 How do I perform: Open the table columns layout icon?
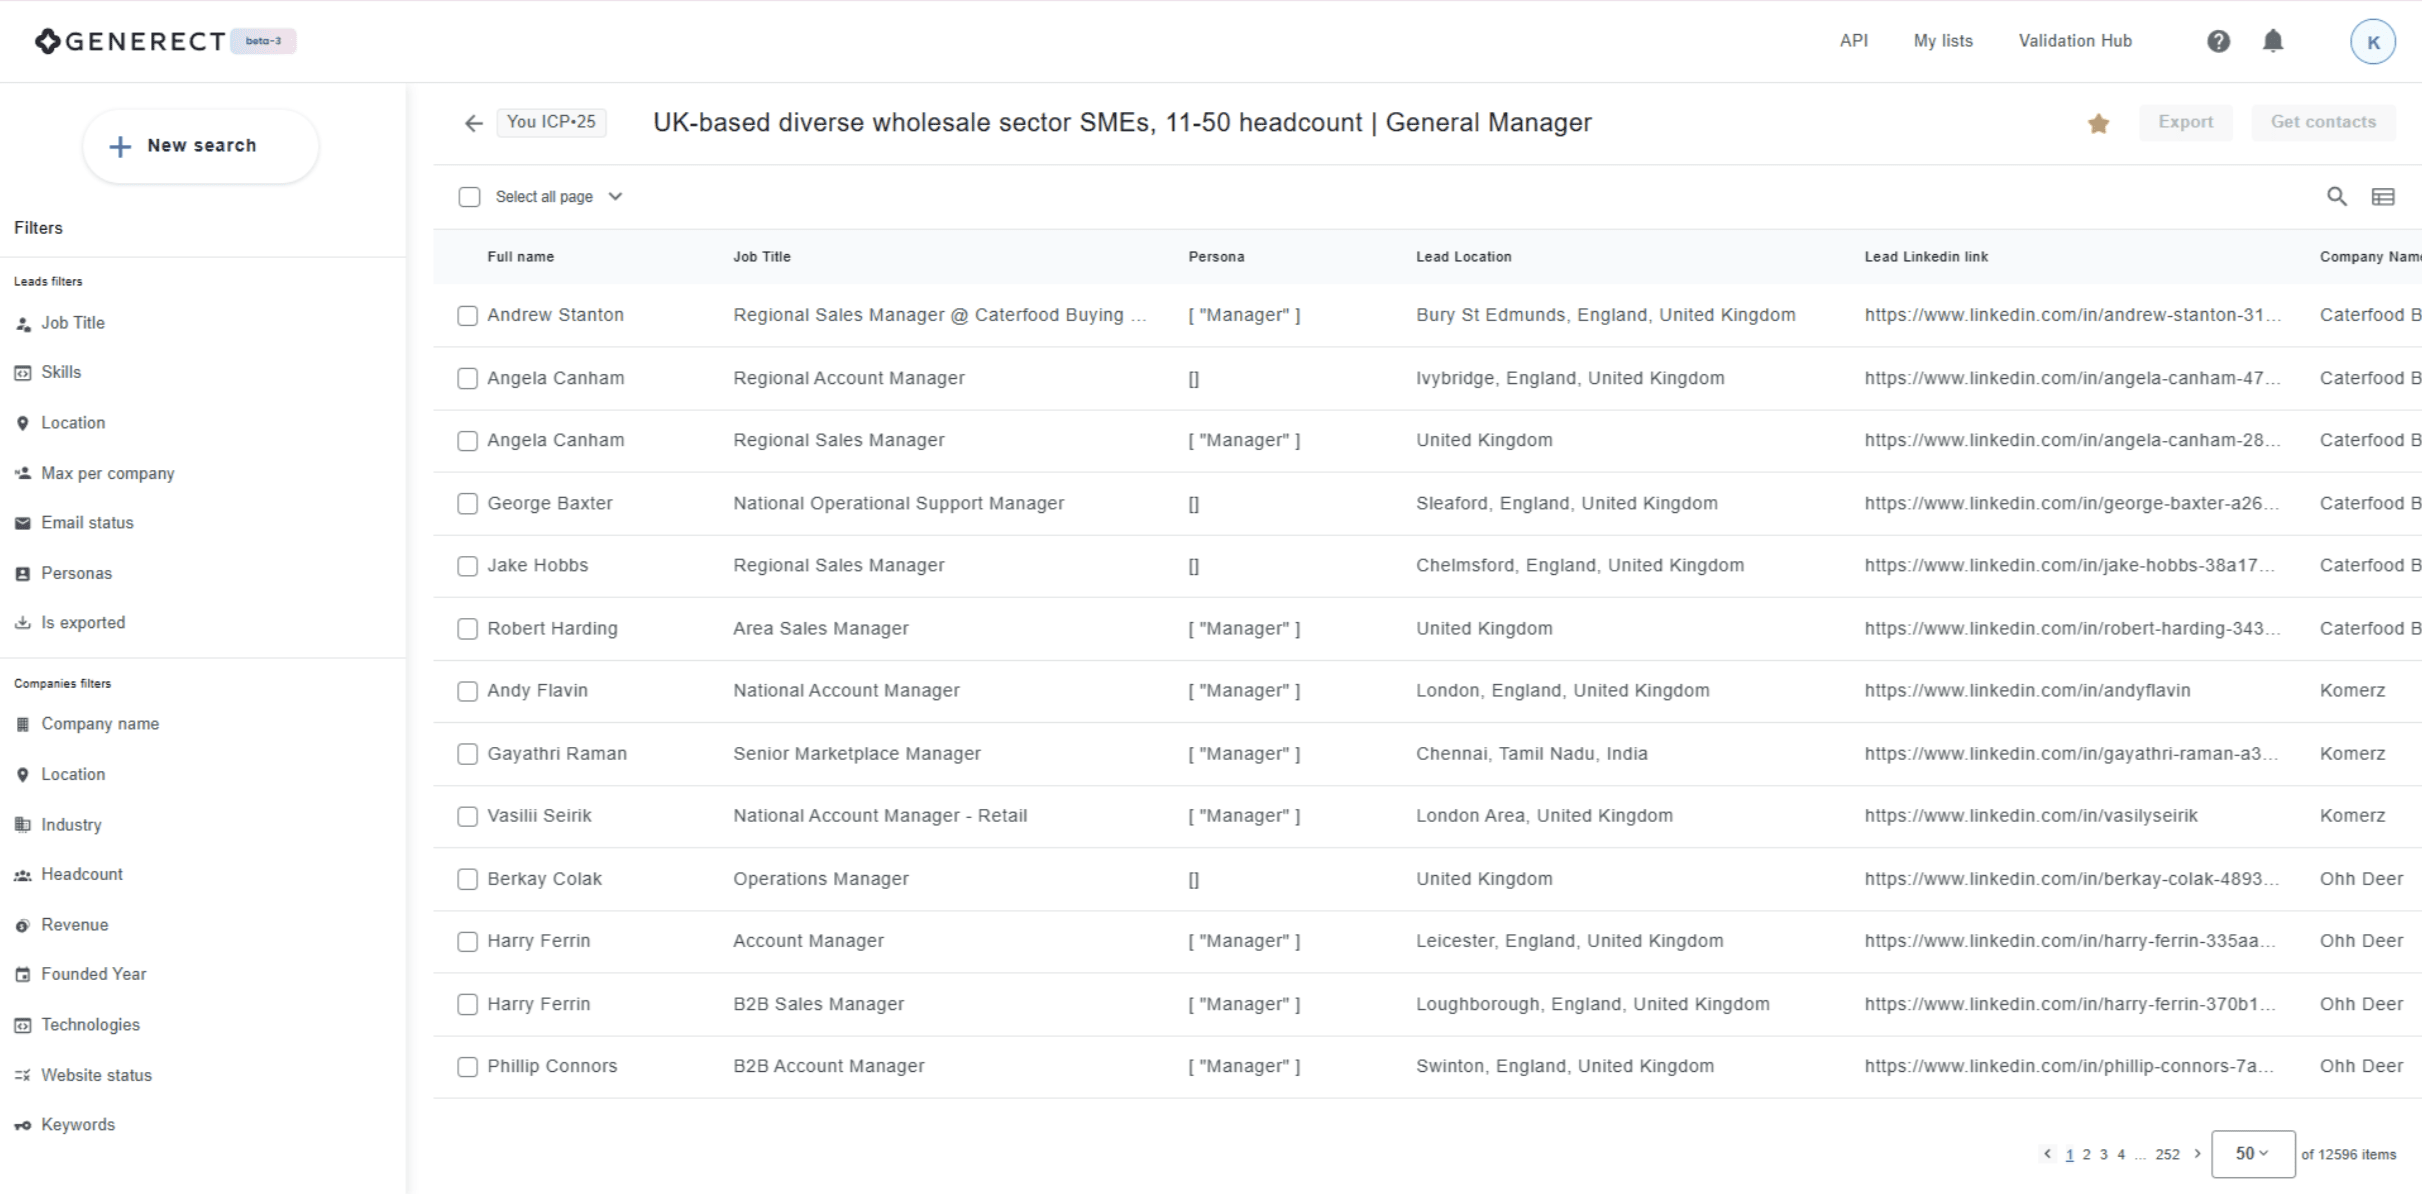2383,196
